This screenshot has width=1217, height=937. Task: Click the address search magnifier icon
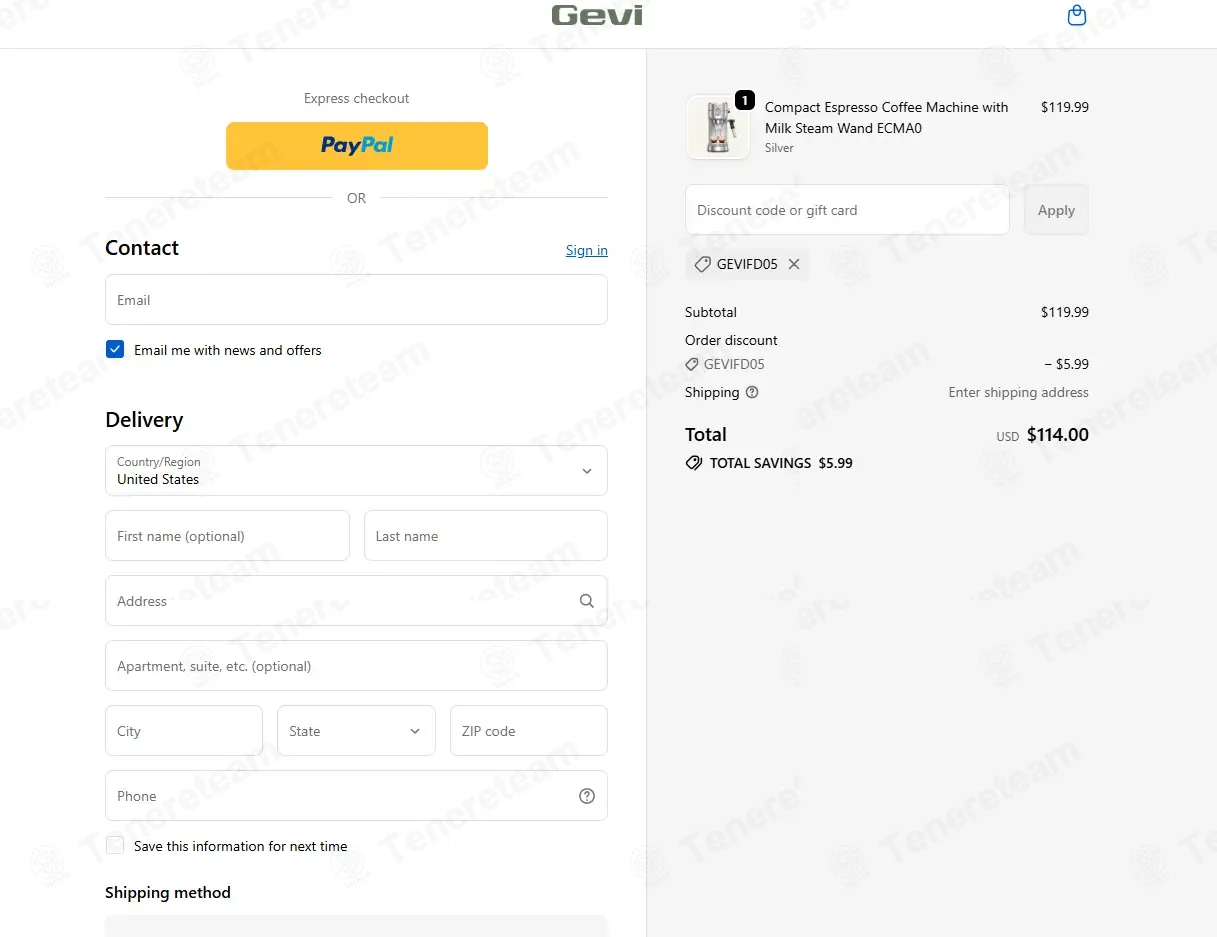coord(587,601)
